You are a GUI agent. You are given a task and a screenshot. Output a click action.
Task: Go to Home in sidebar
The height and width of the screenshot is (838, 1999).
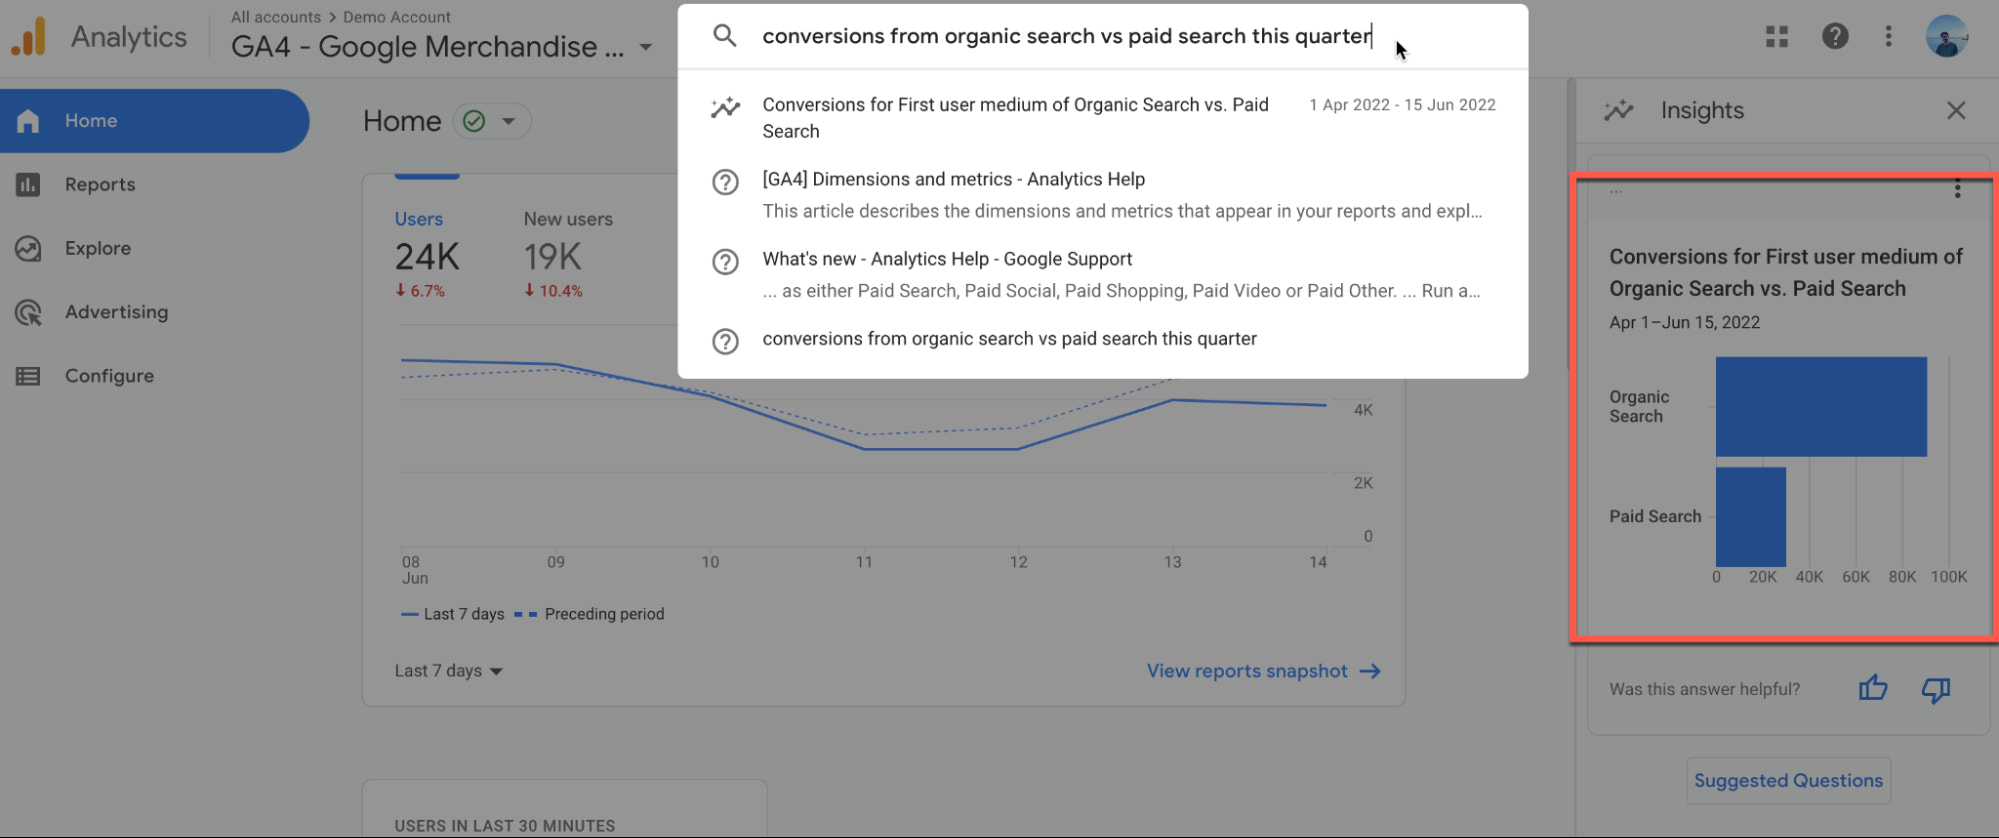154,121
